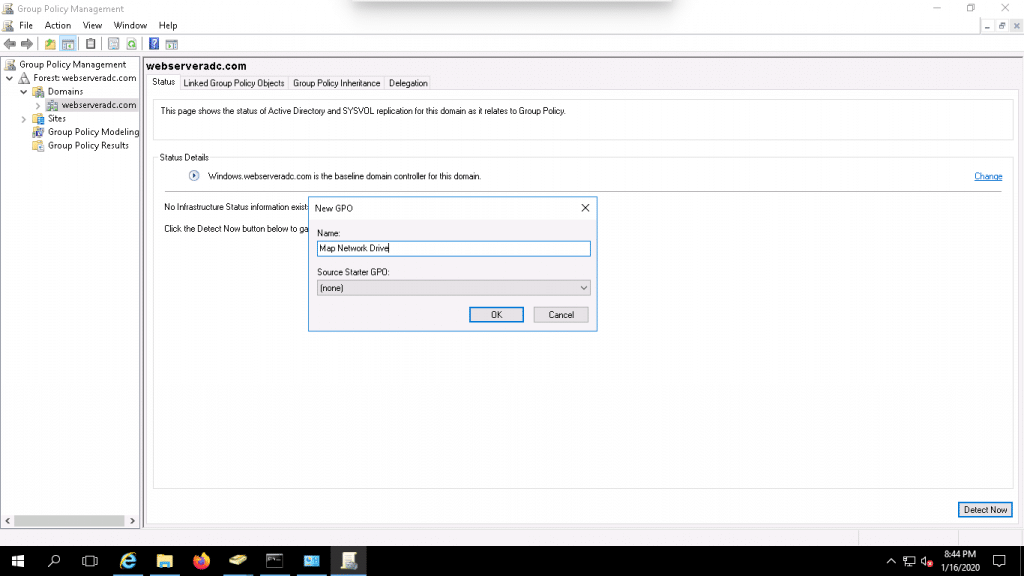Open the Source Starter GPO dropdown

point(453,288)
